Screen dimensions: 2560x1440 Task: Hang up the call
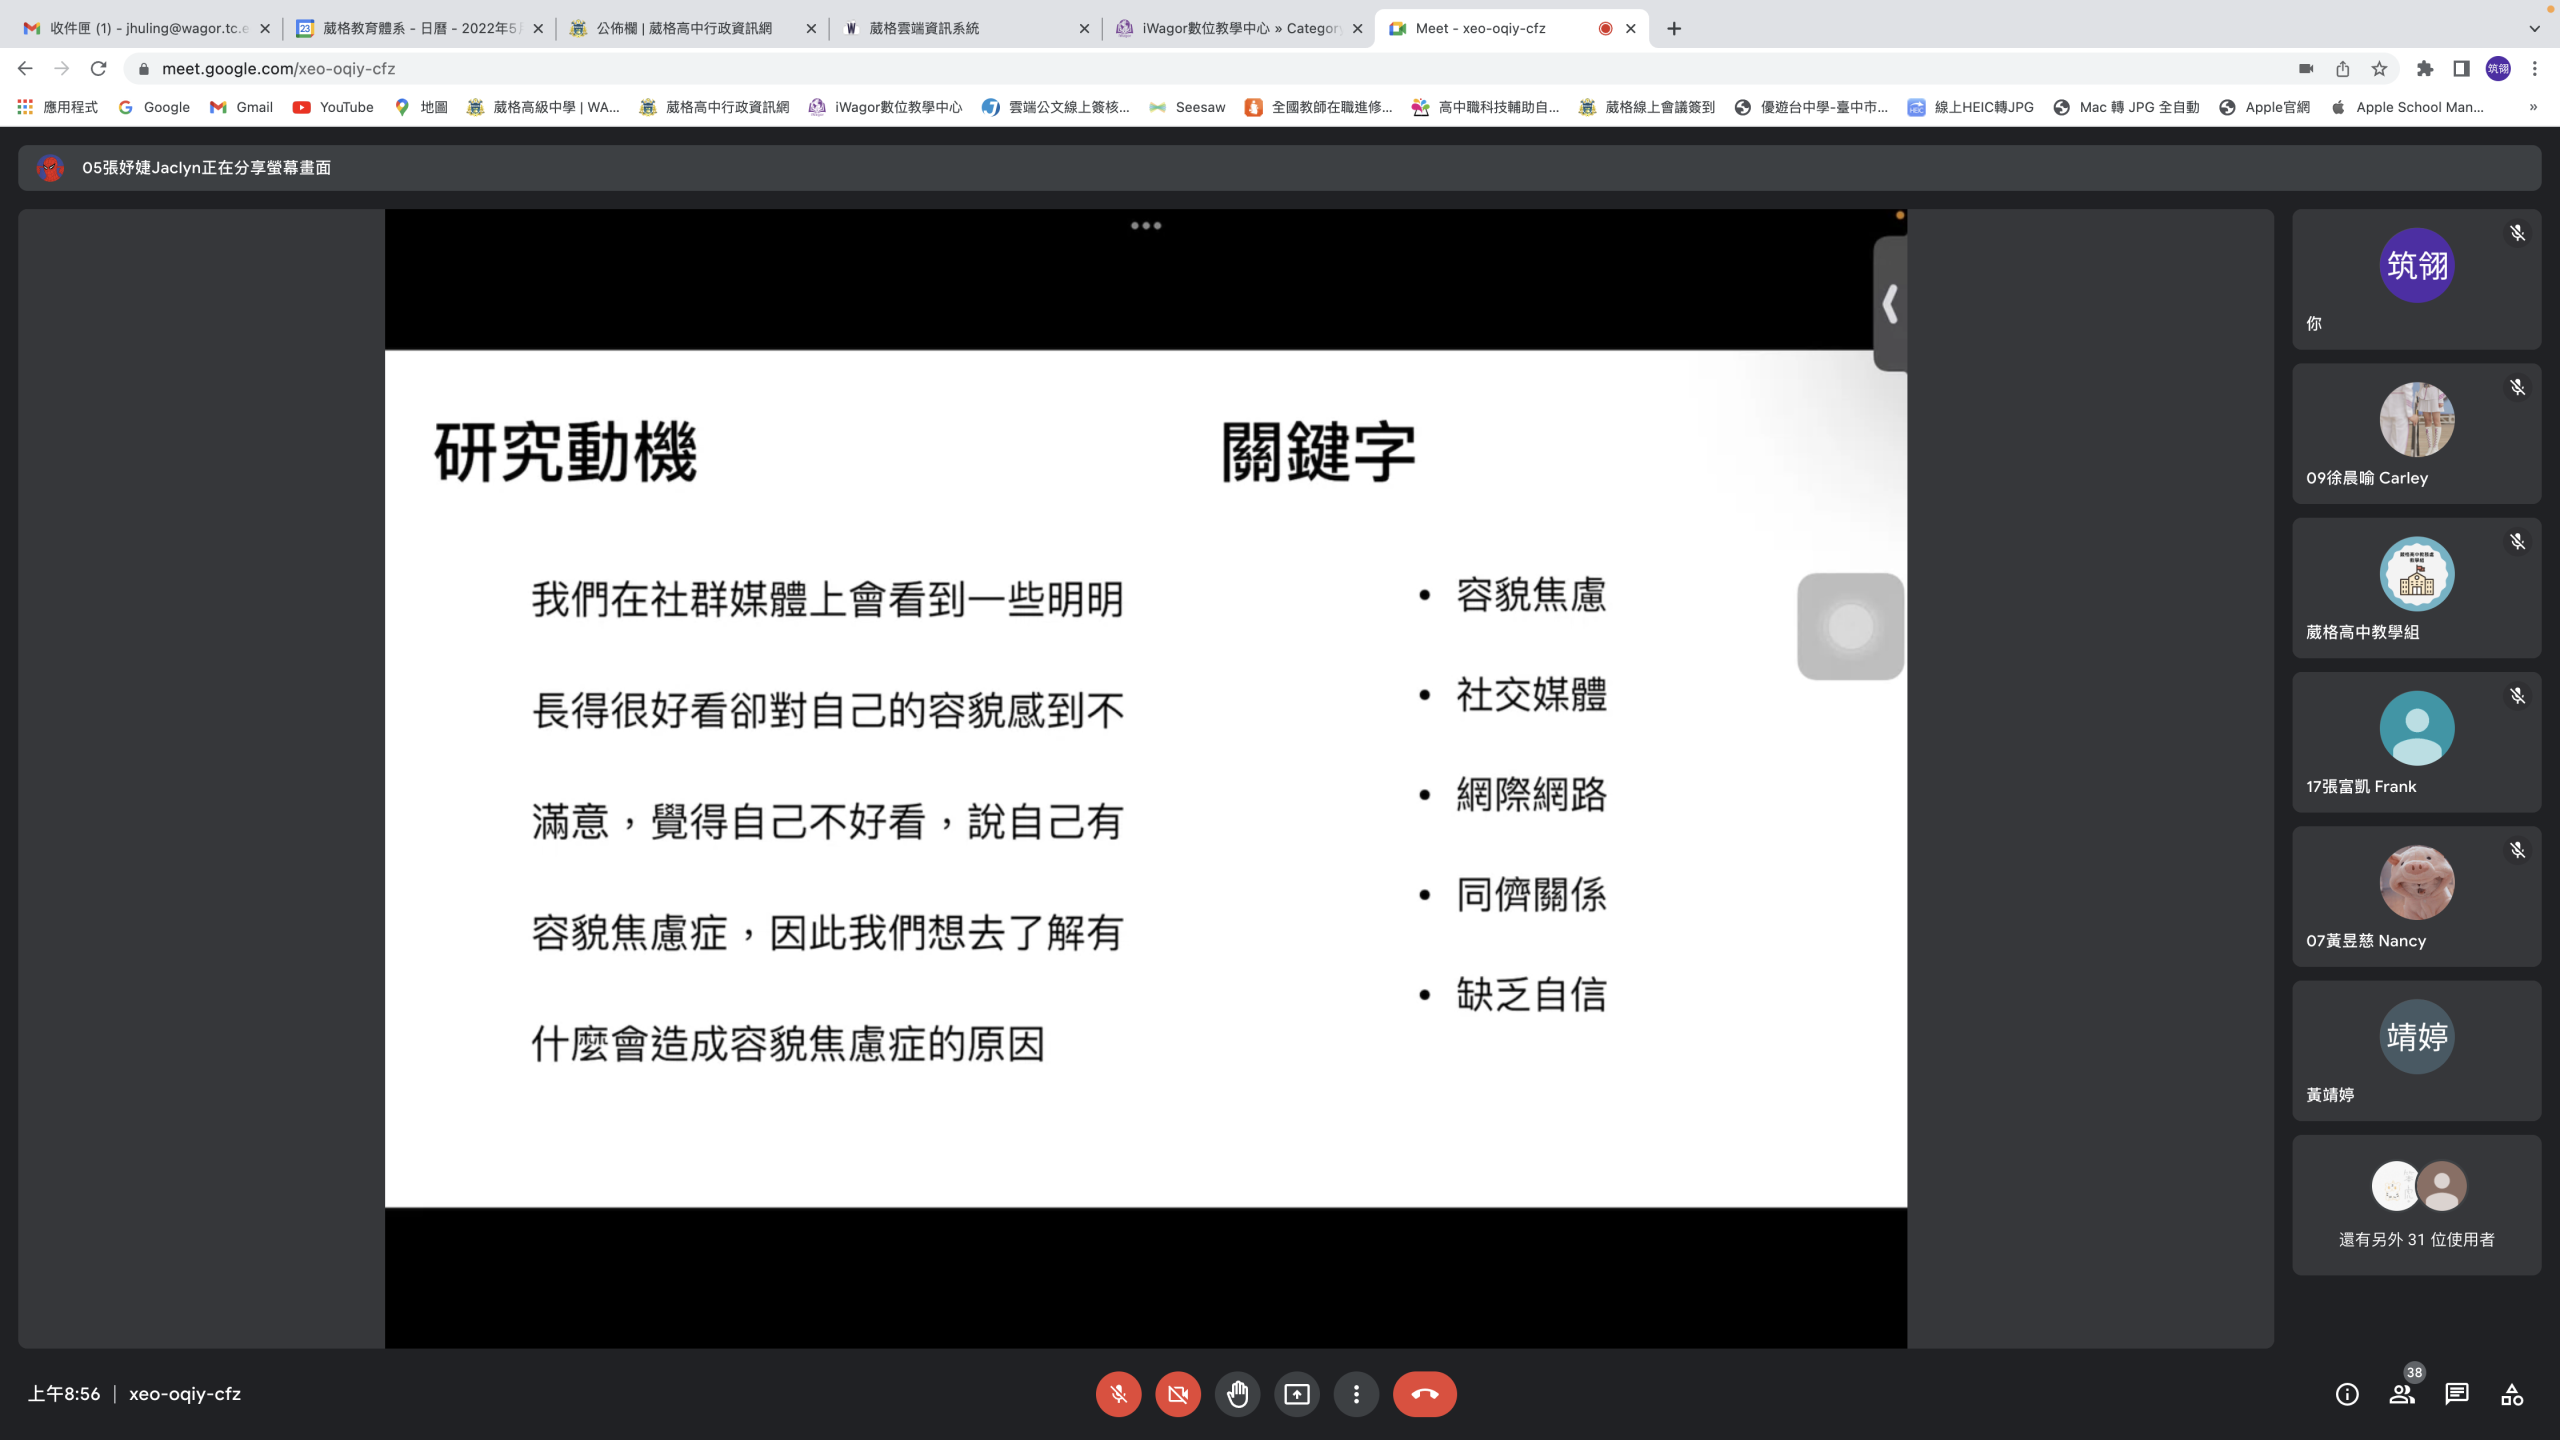(x=1424, y=1394)
